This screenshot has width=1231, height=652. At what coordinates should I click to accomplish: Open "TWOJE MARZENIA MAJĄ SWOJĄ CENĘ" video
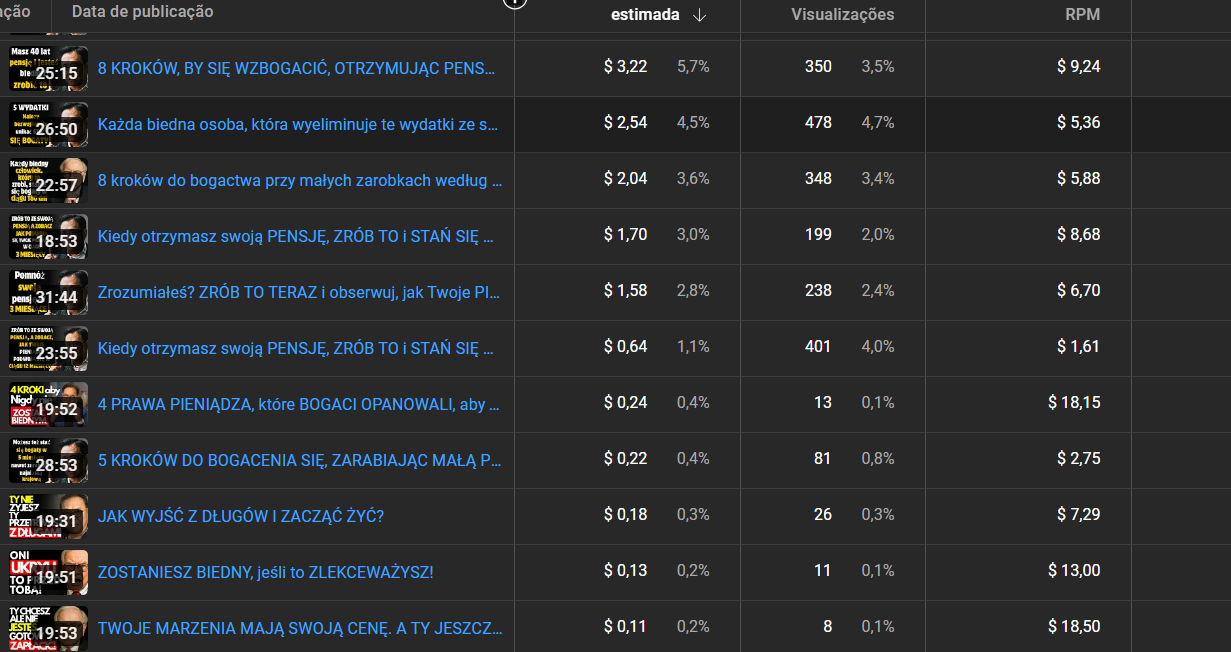pyautogui.click(x=300, y=628)
